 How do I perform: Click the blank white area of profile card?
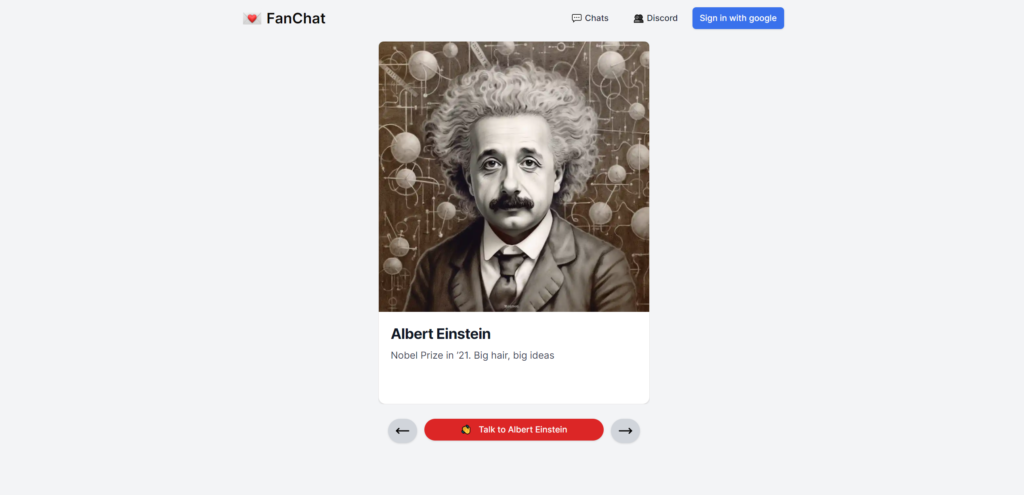(514, 385)
